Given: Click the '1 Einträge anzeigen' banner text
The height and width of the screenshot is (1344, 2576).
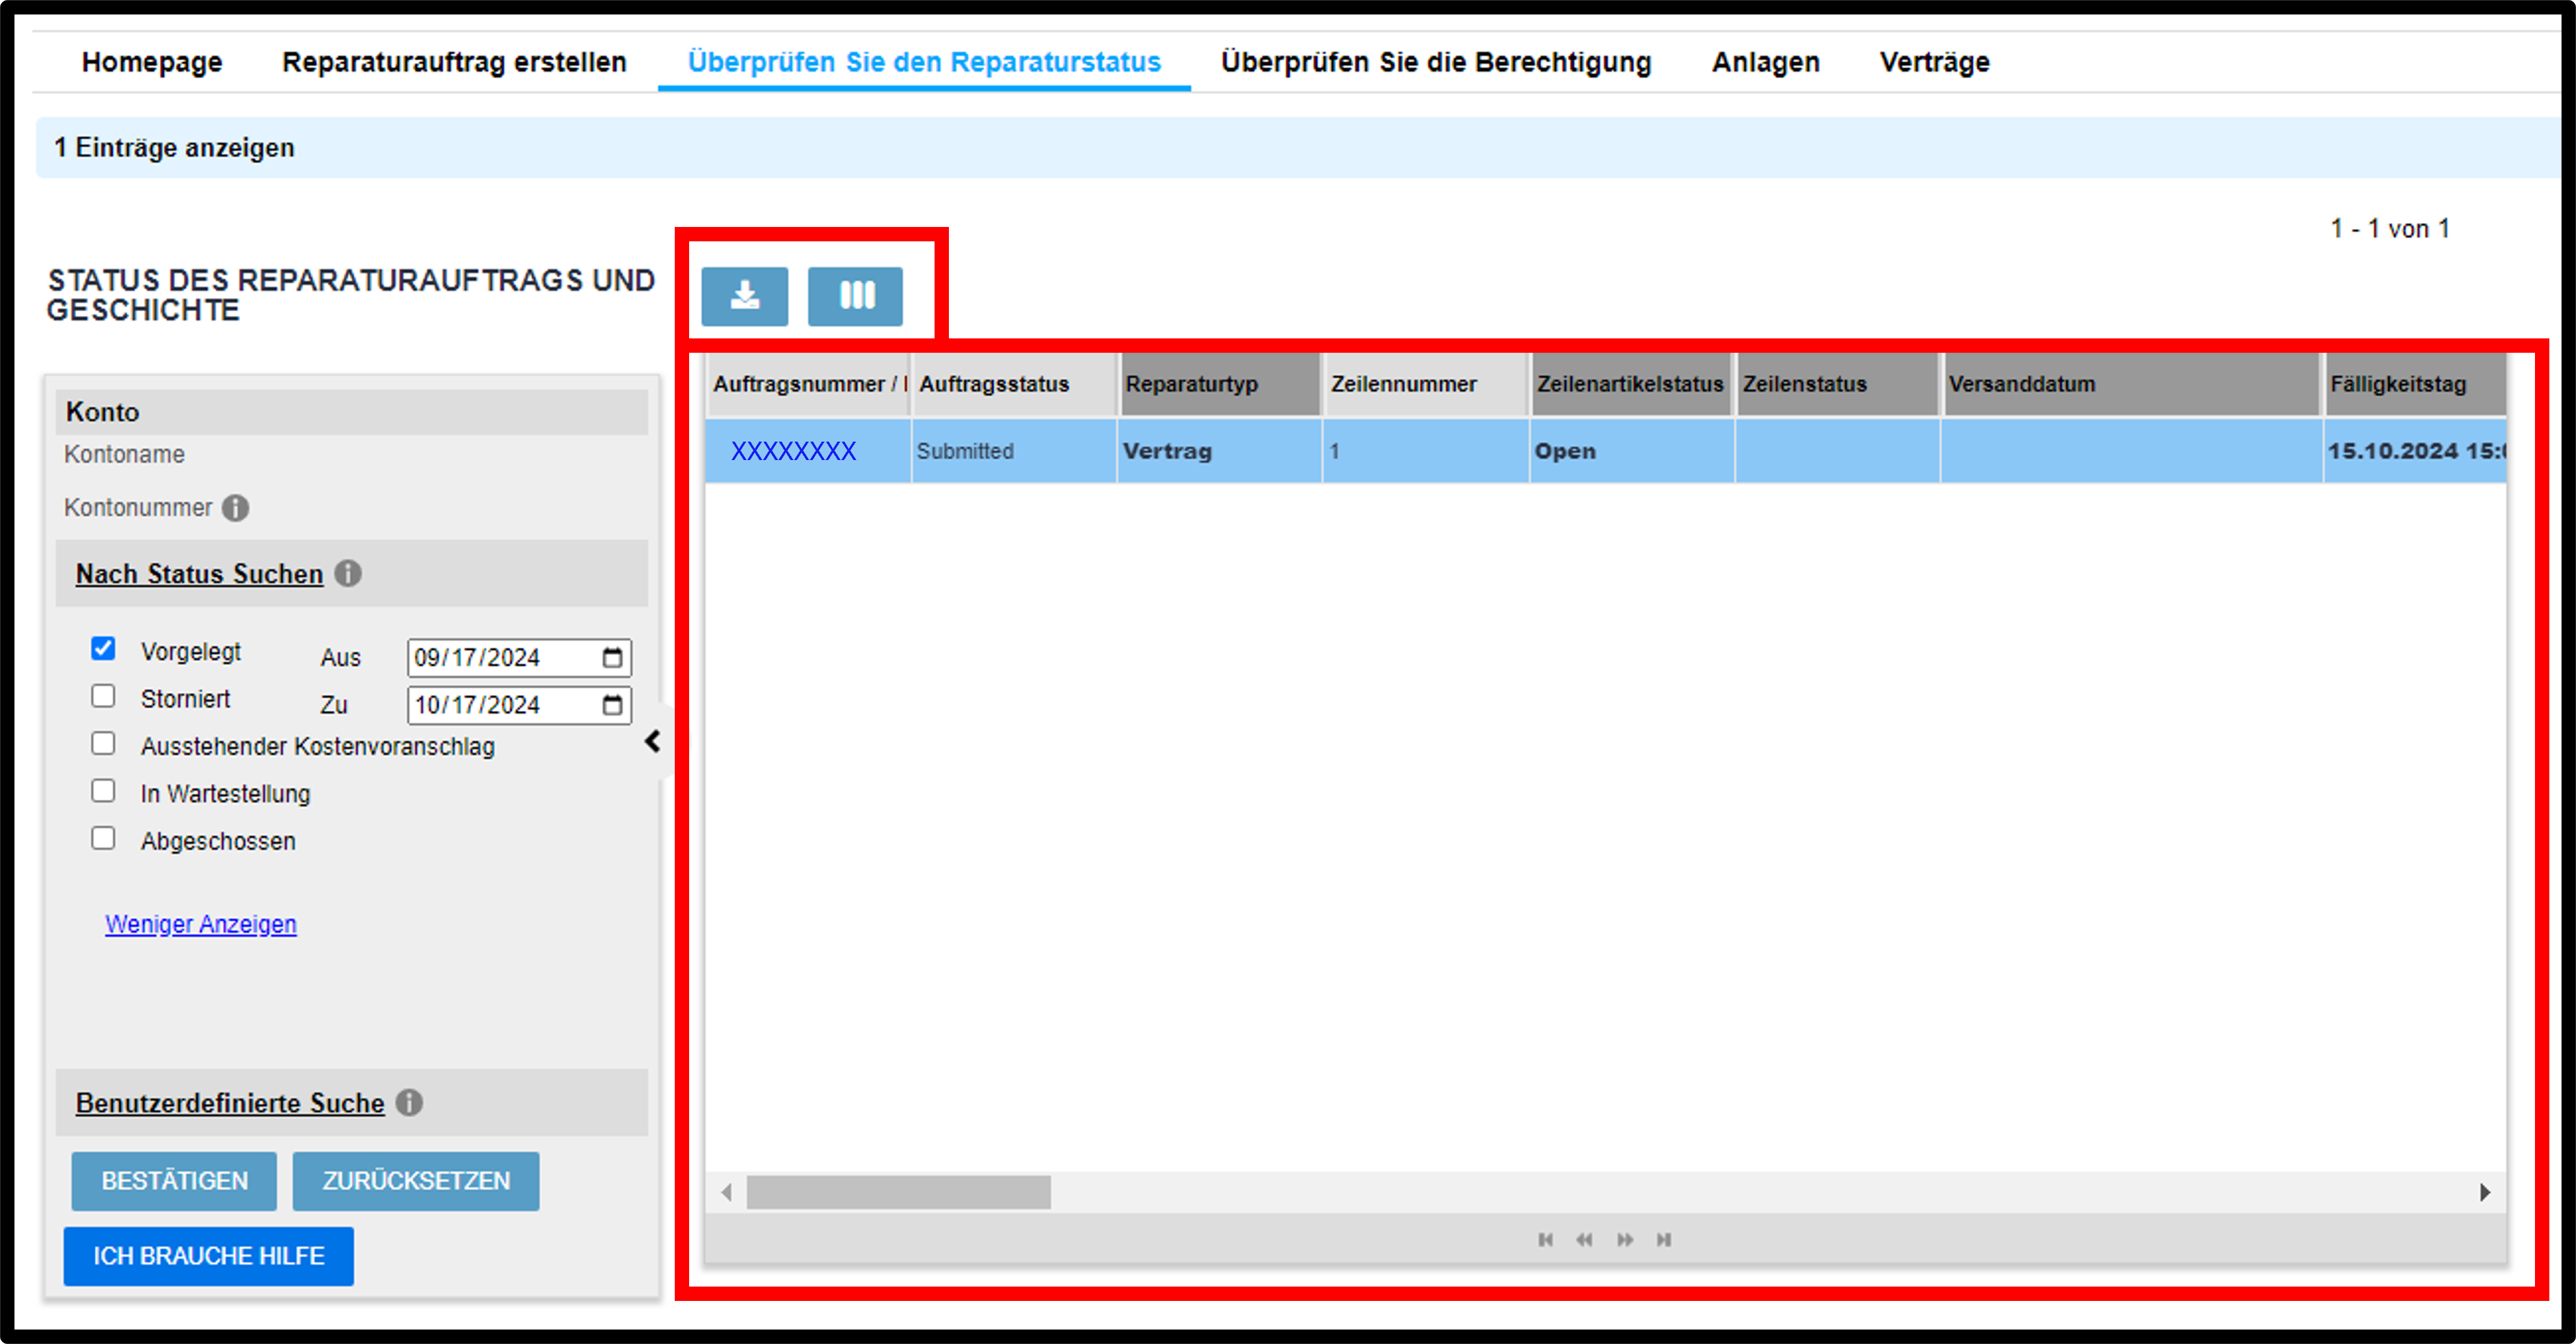Looking at the screenshot, I should click(x=174, y=148).
